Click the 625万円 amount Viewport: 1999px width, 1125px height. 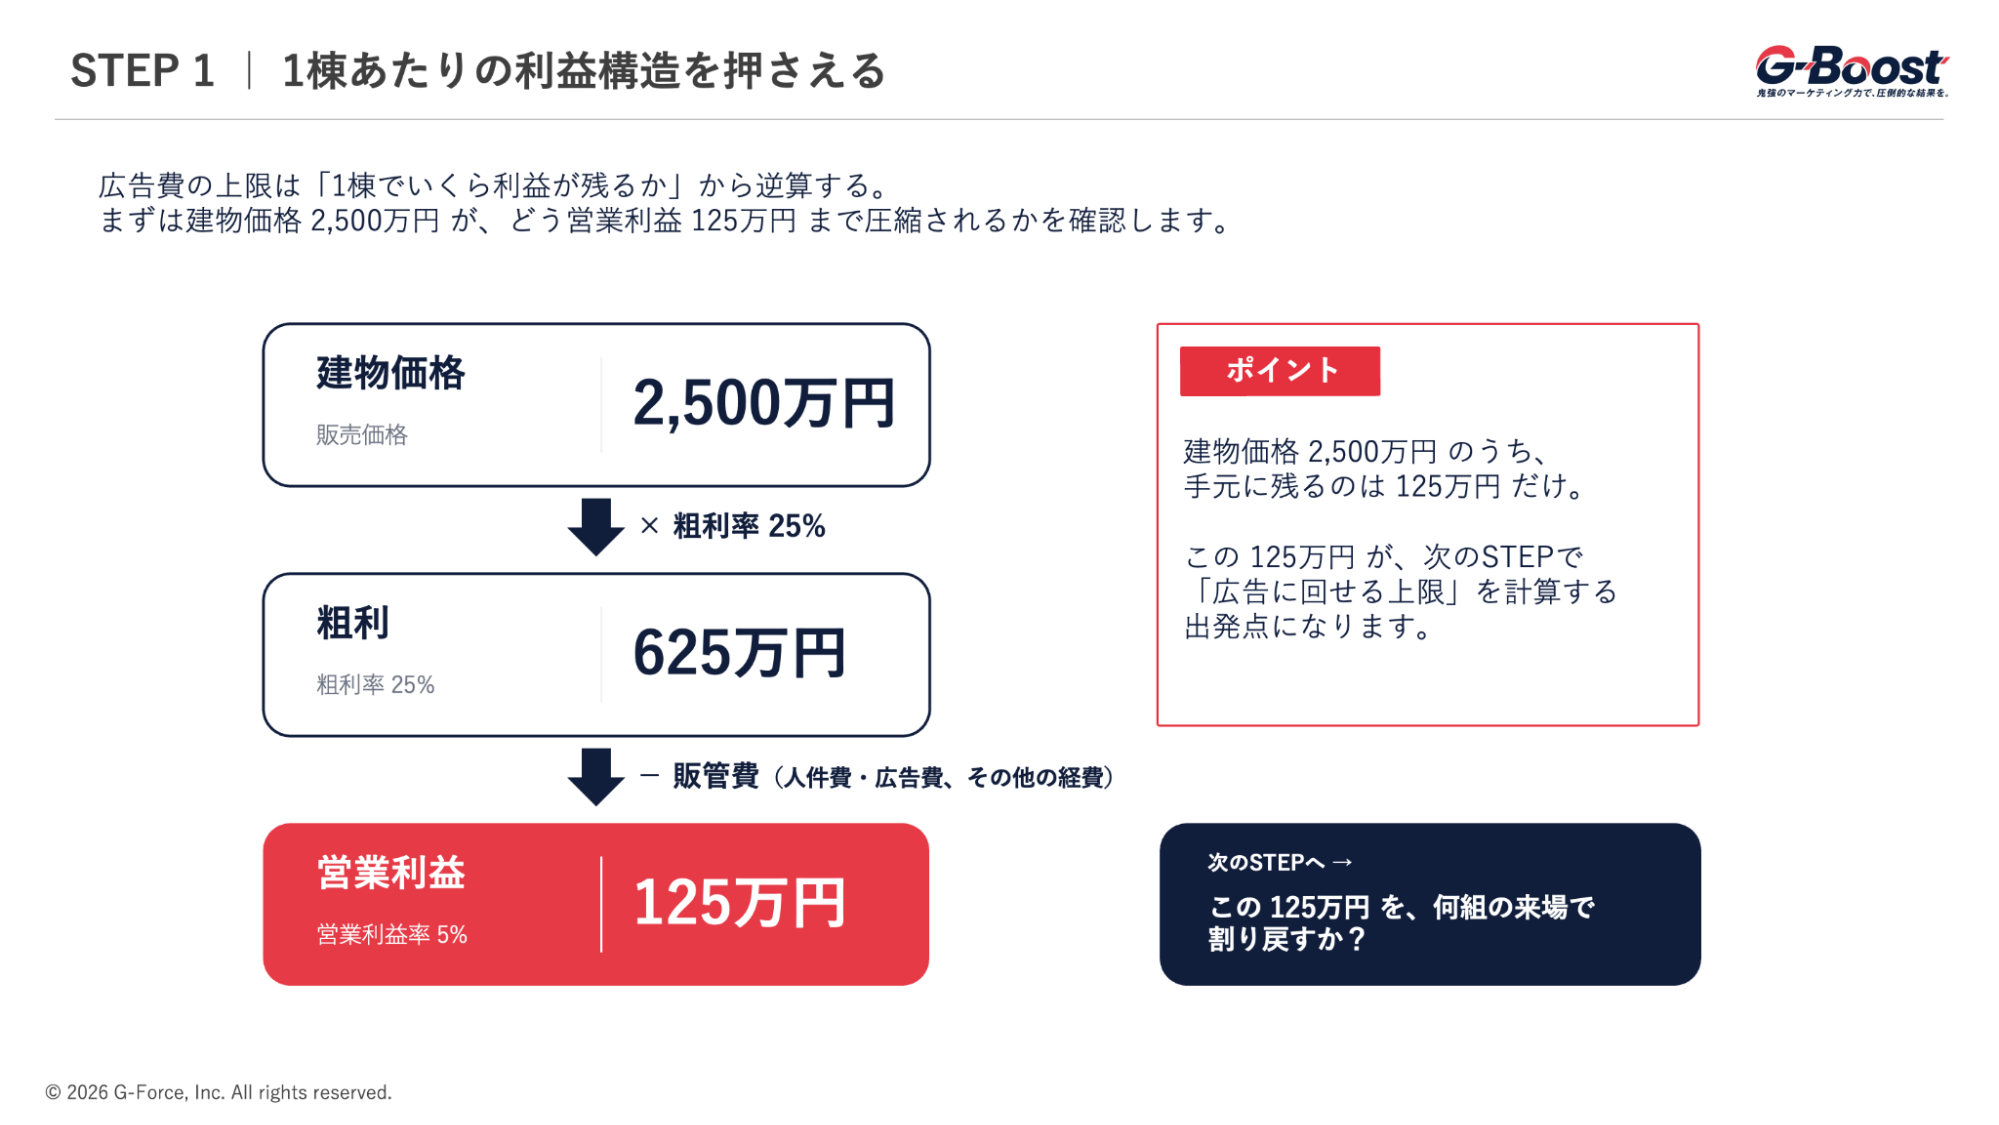740,654
